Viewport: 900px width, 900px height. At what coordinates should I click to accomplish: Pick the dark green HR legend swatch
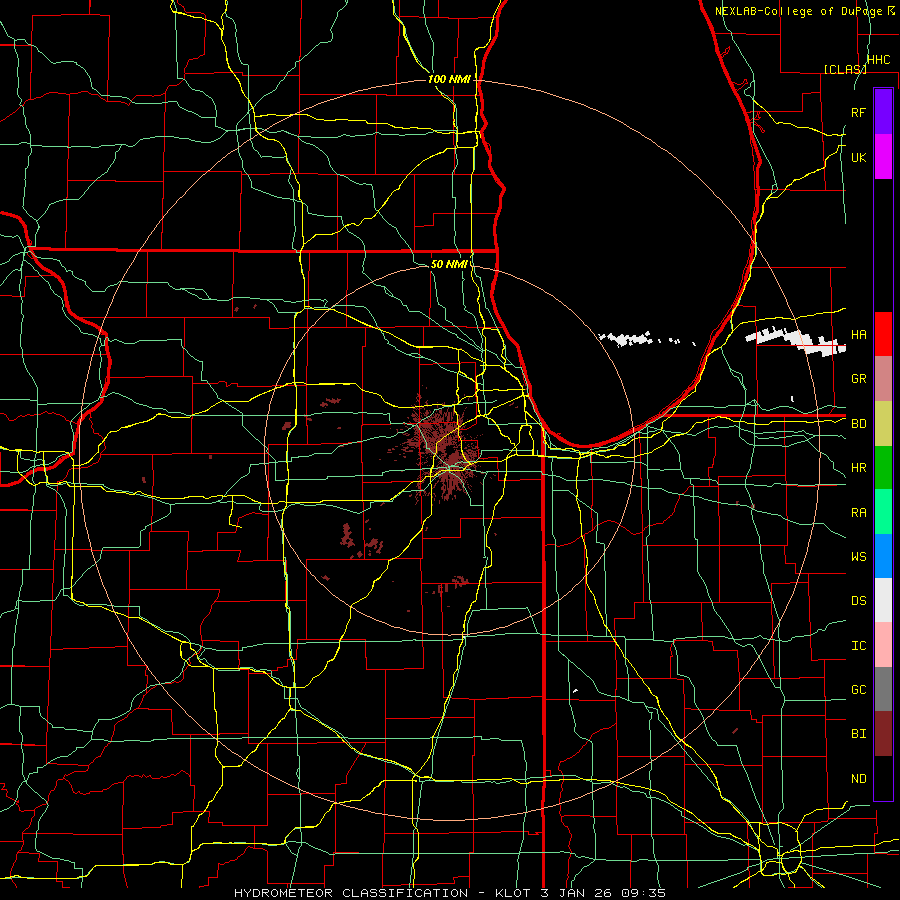(x=883, y=468)
